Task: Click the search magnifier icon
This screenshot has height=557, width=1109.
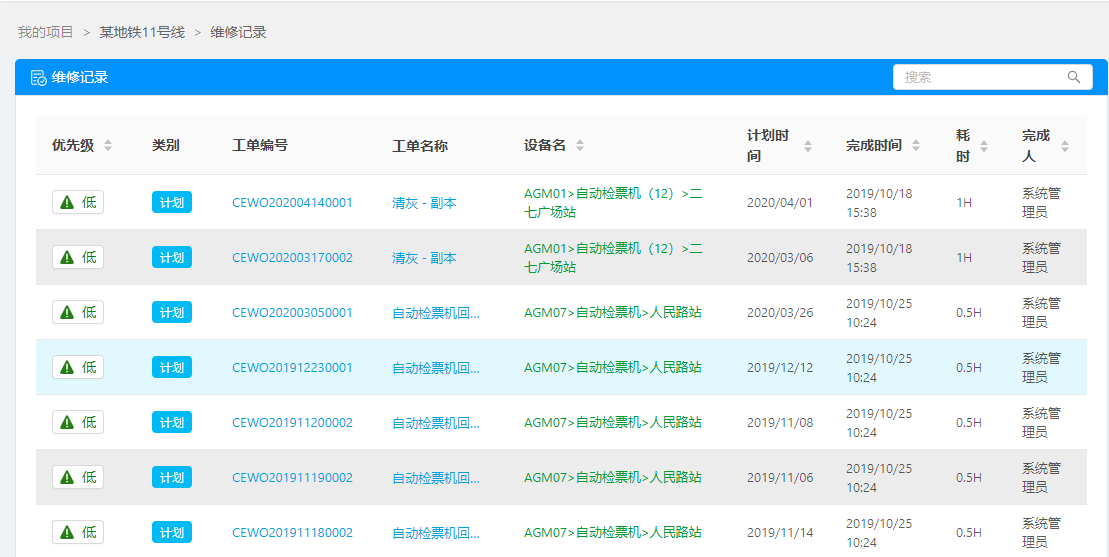Action: pyautogui.click(x=1073, y=77)
